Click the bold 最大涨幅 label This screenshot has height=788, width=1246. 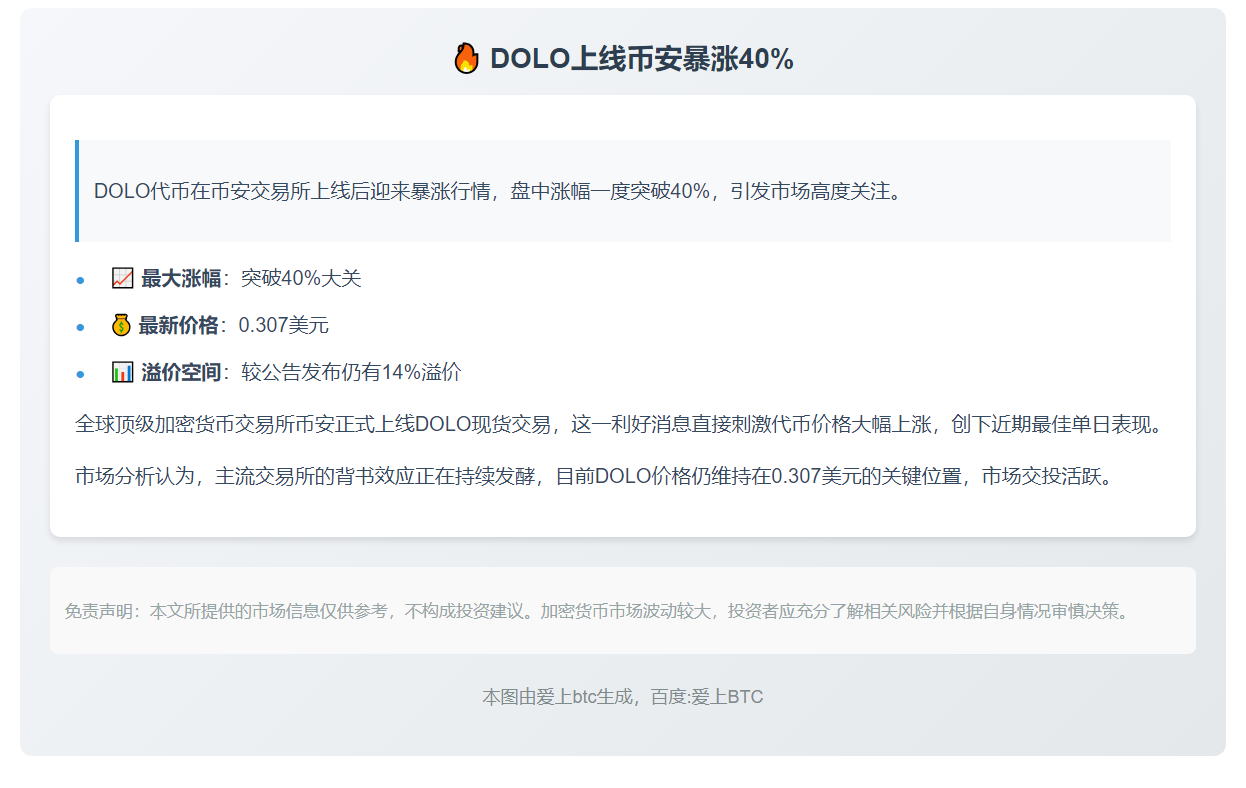pyautogui.click(x=181, y=278)
